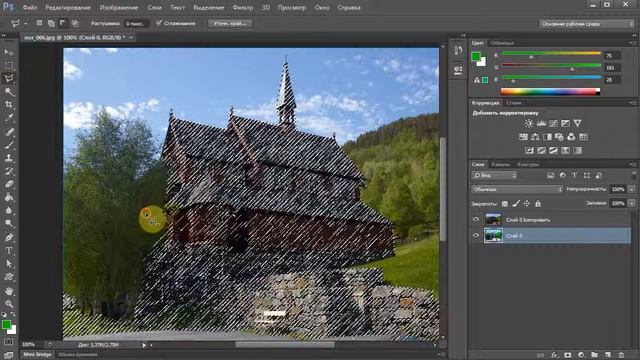
Task: Enable Intersect with selection mode
Action: pyautogui.click(x=75, y=23)
